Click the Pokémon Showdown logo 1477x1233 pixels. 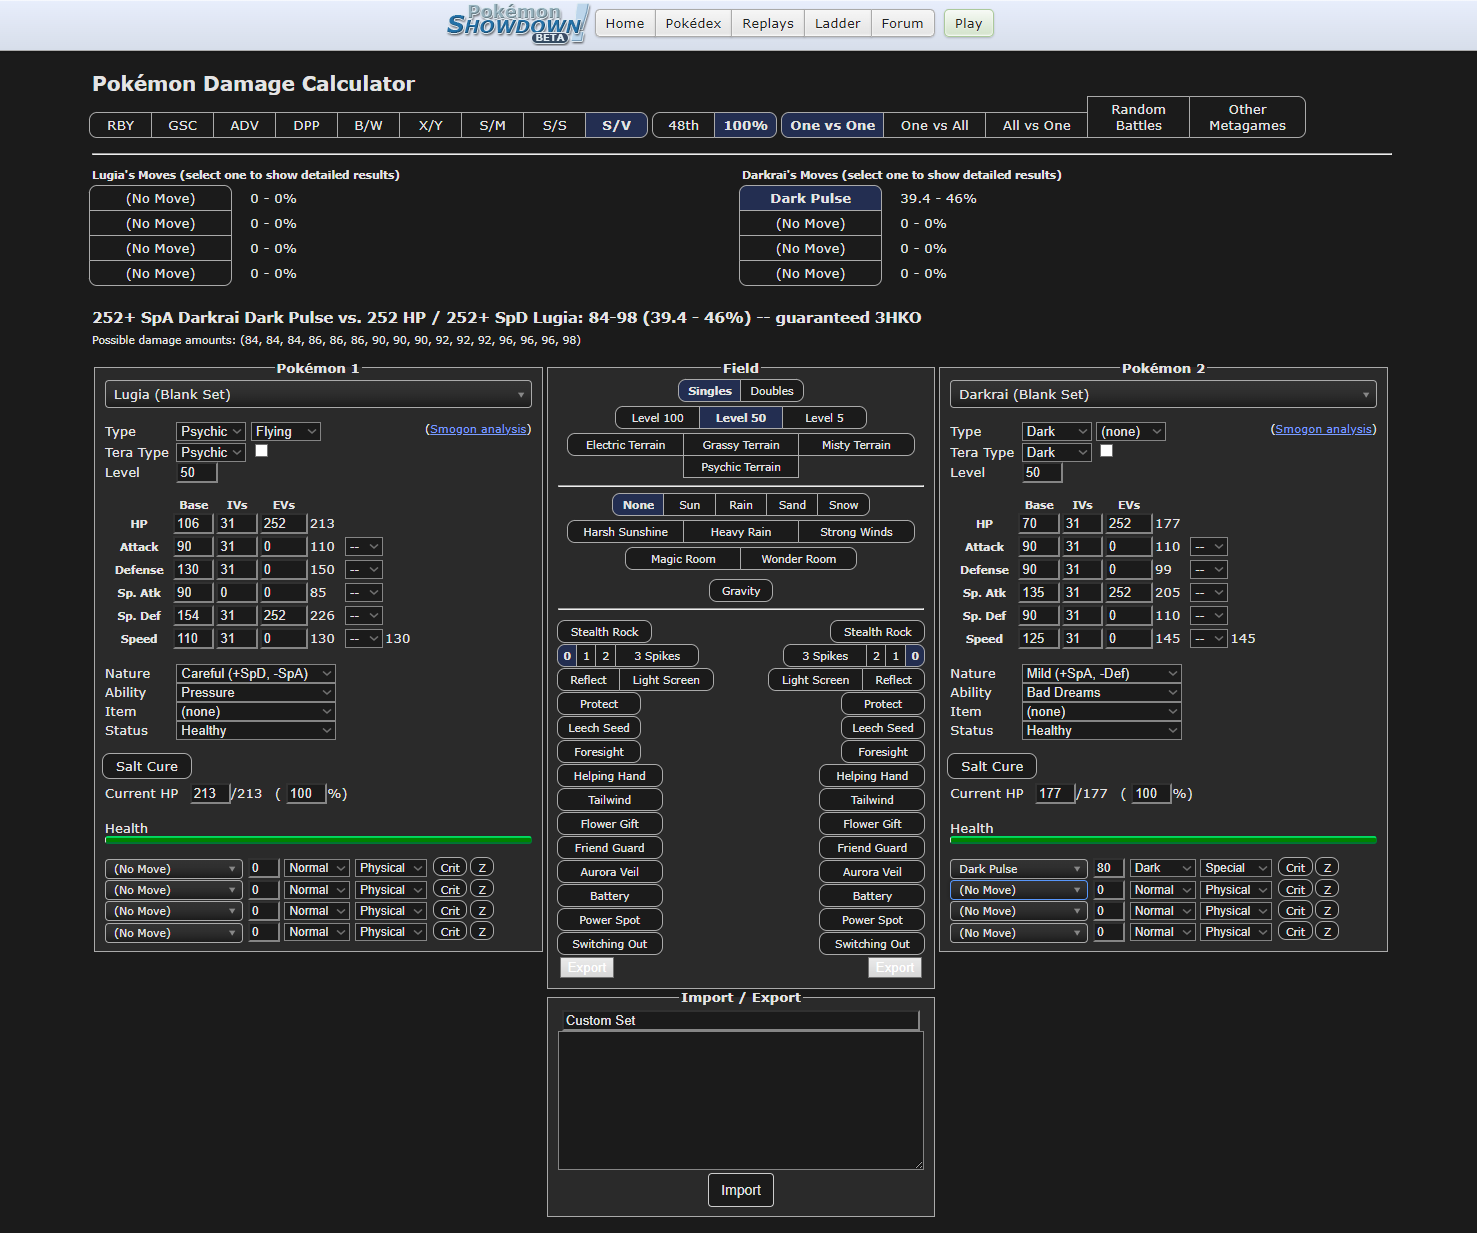(517, 24)
